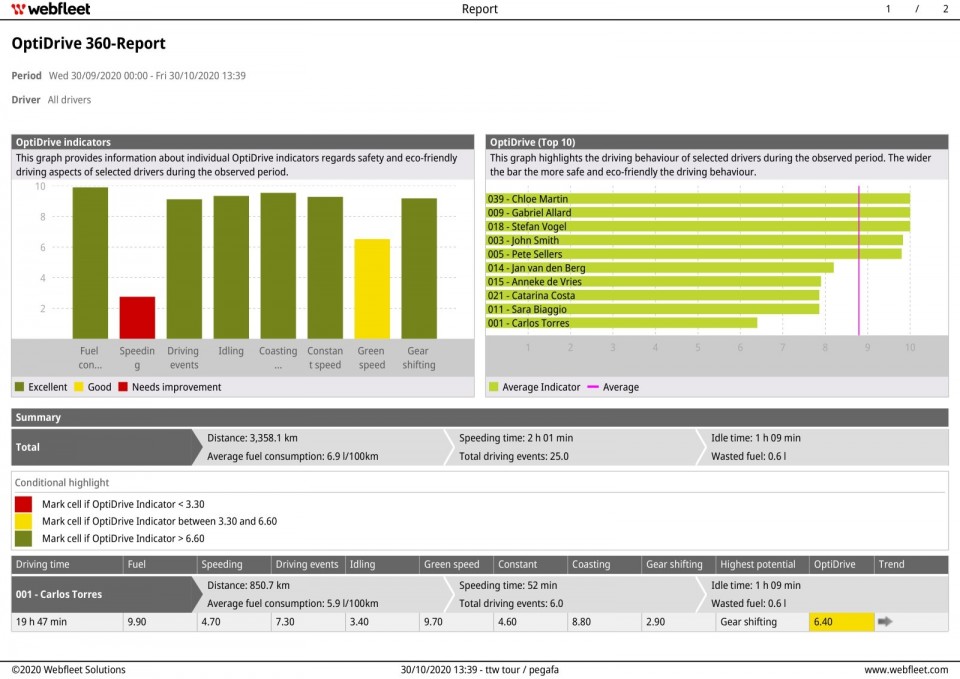960x679 pixels.
Task: Toggle the pink 'Average' legend entry
Action: [x=614, y=387]
